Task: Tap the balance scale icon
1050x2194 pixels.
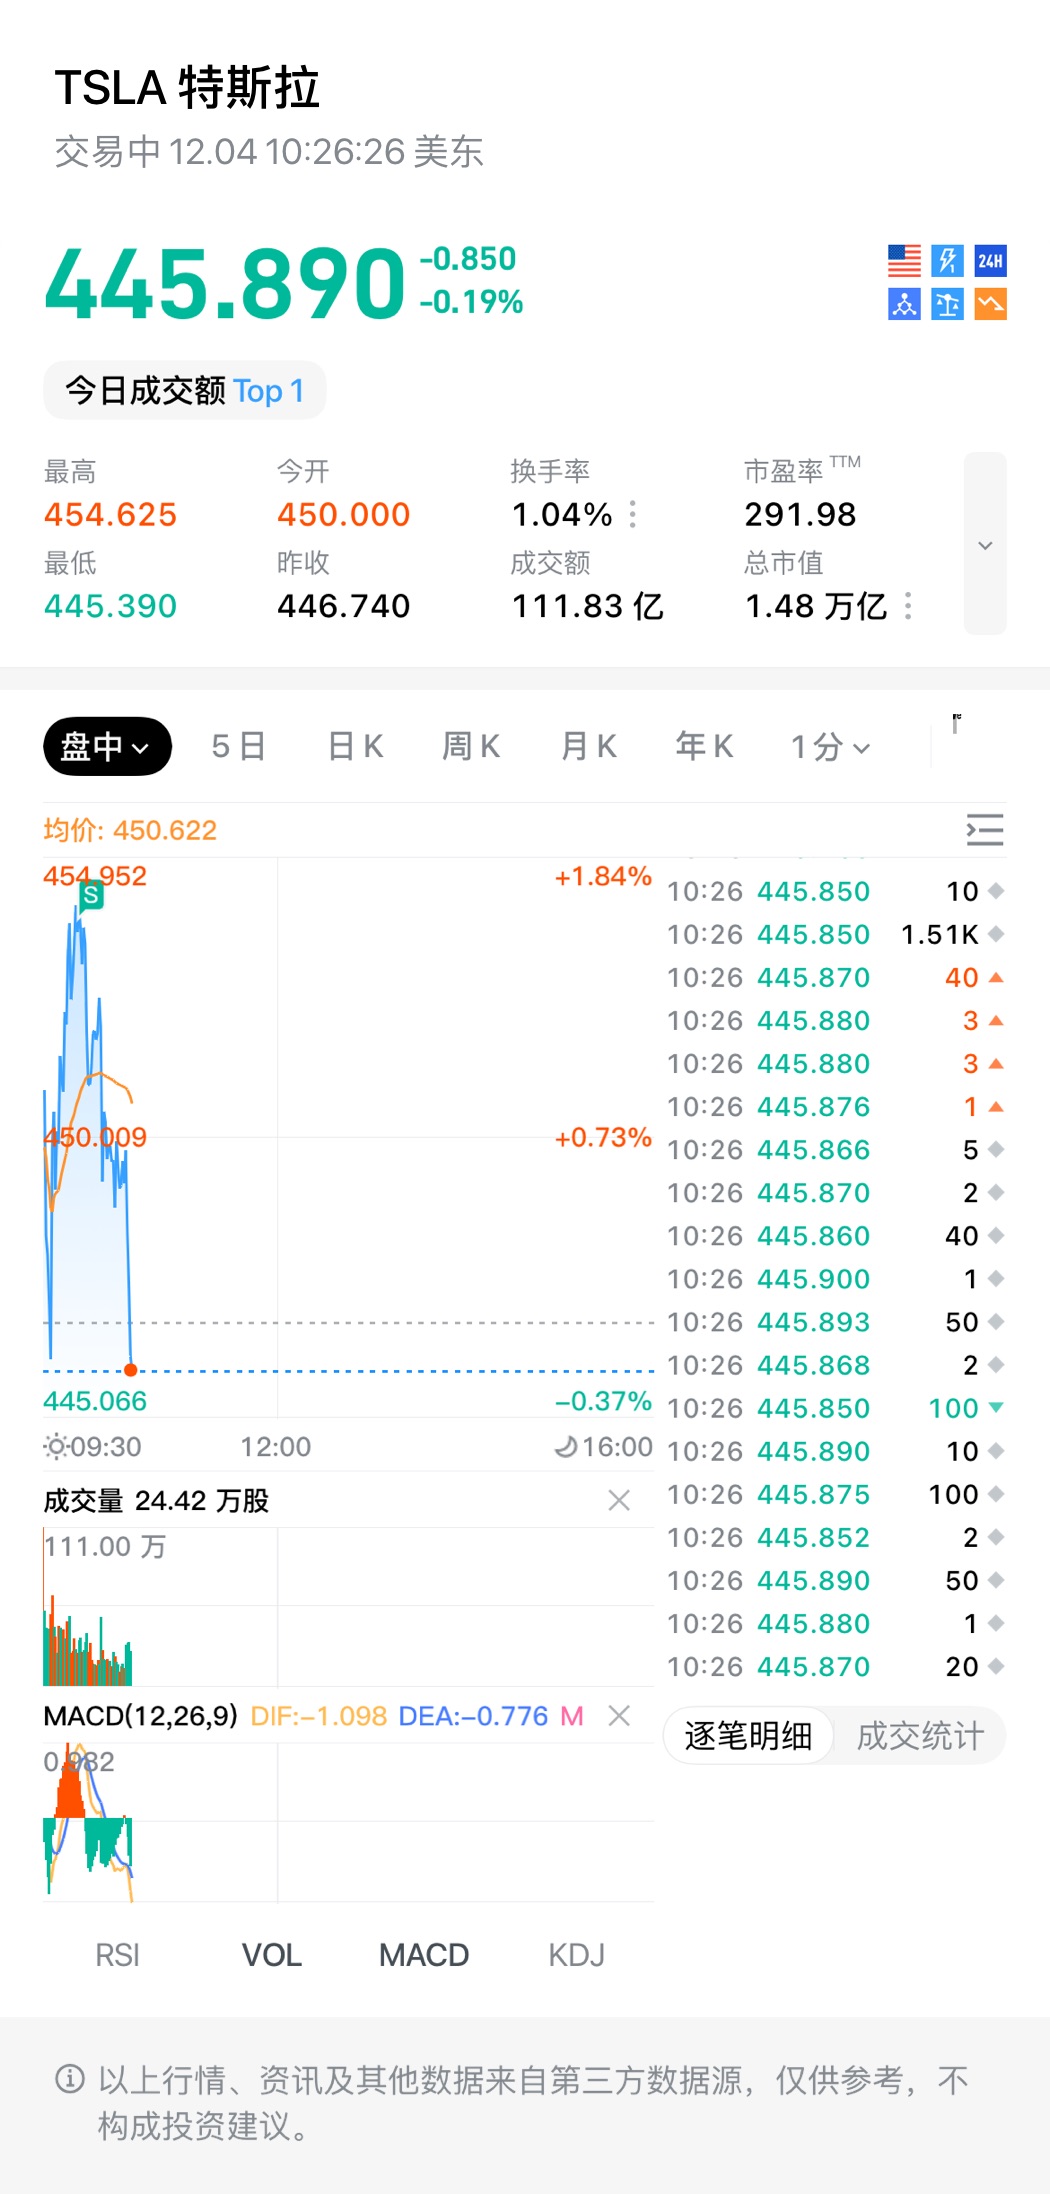Action: coord(947,304)
